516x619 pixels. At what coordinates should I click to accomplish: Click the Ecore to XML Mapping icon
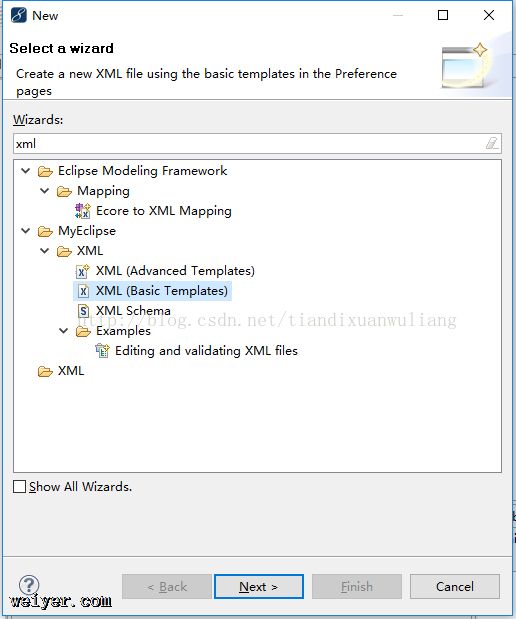pos(83,211)
